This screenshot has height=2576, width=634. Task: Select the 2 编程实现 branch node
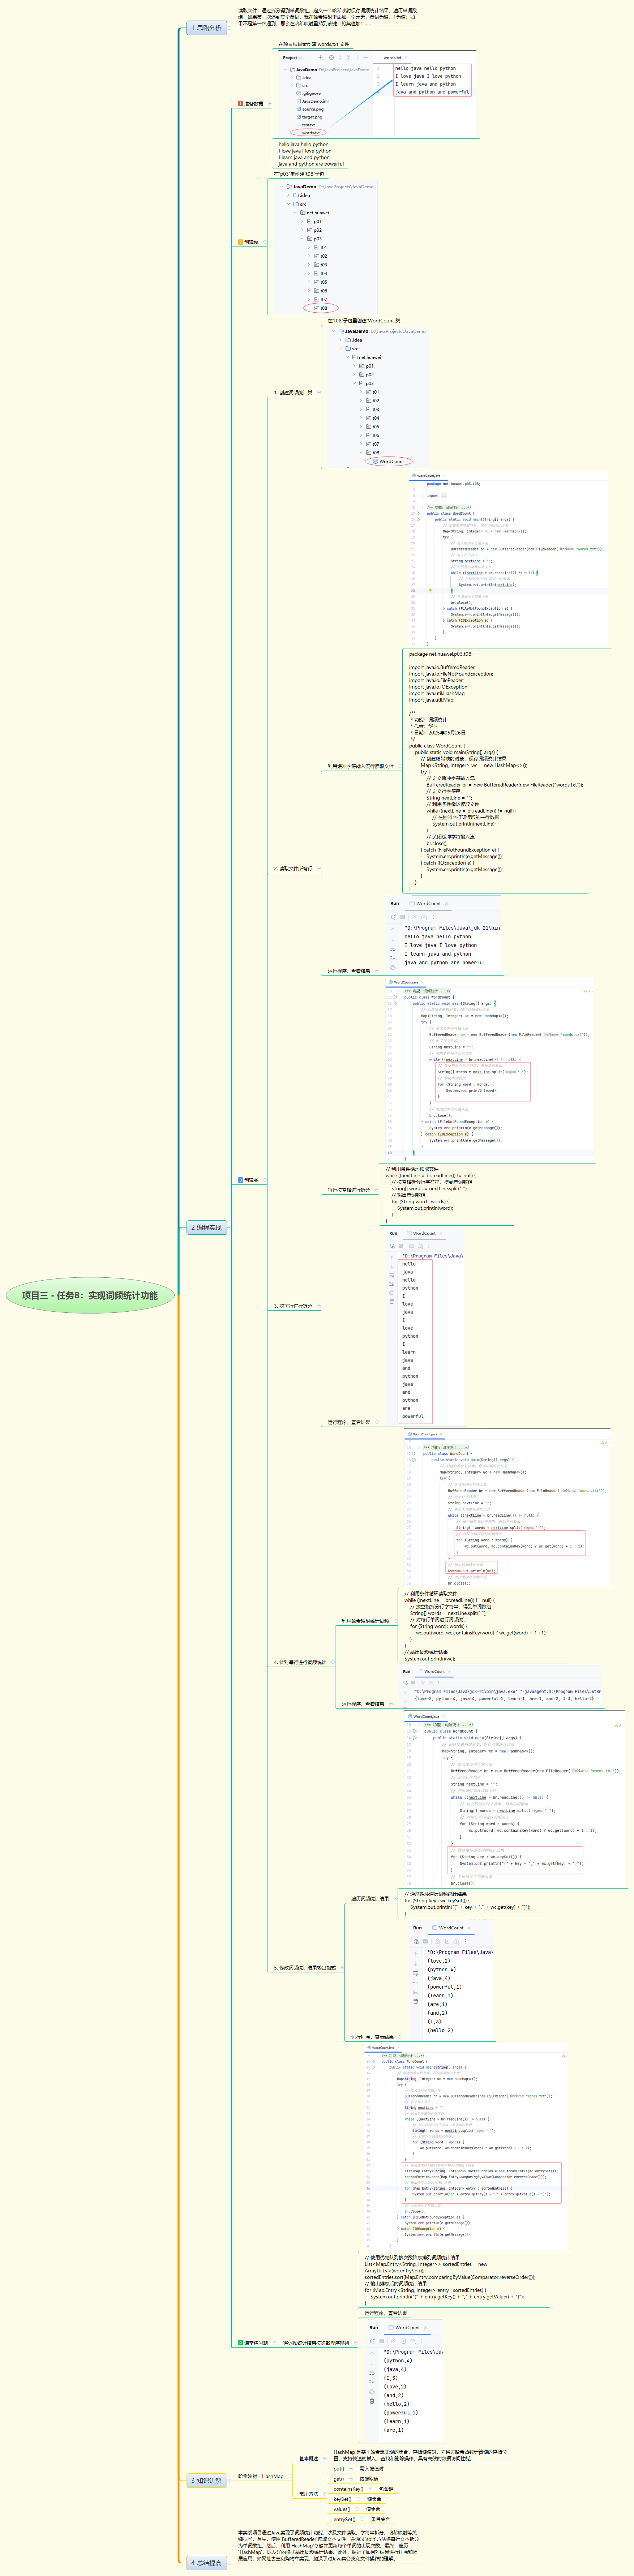[x=207, y=1227]
